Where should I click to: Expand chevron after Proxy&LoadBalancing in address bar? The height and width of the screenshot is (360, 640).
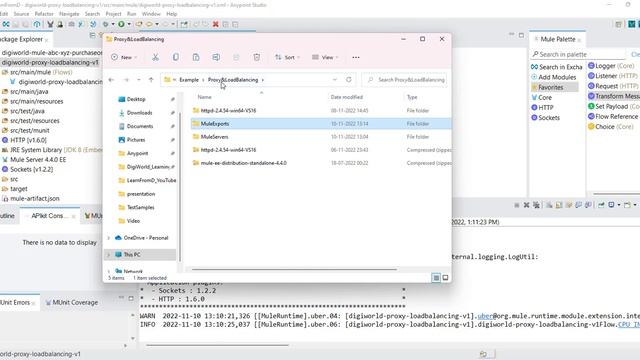point(263,80)
